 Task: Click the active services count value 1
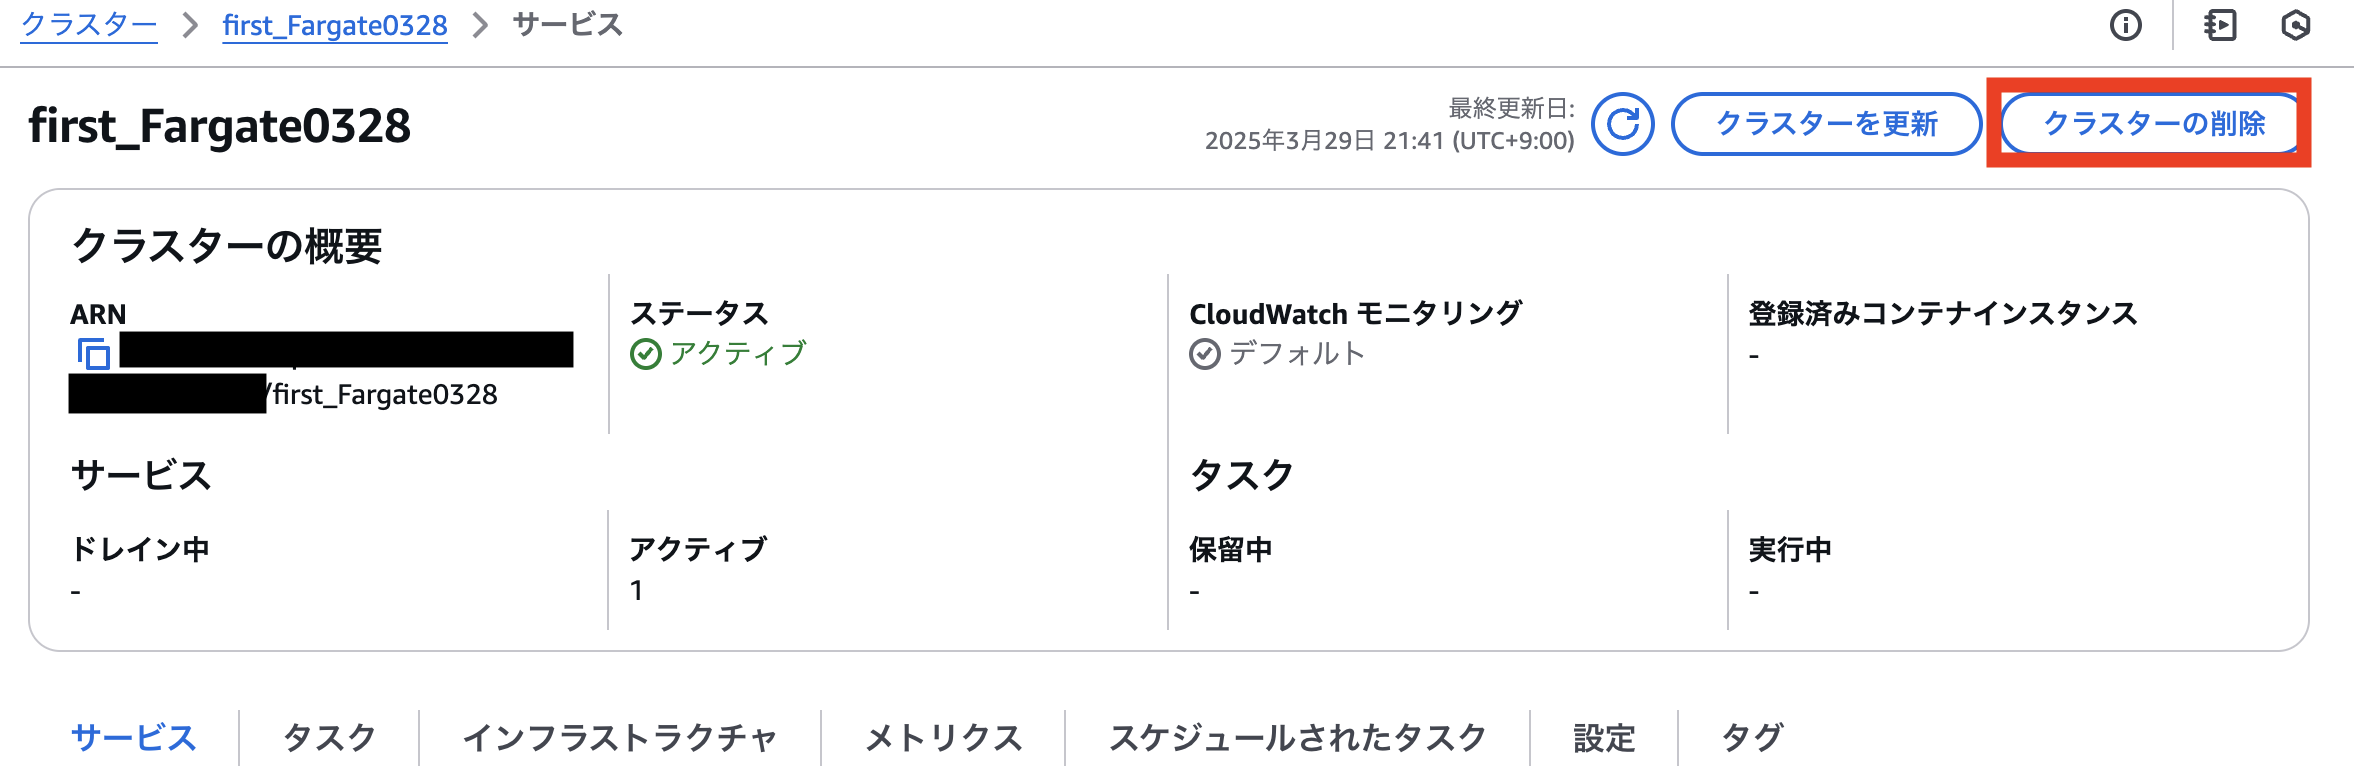[x=637, y=591]
